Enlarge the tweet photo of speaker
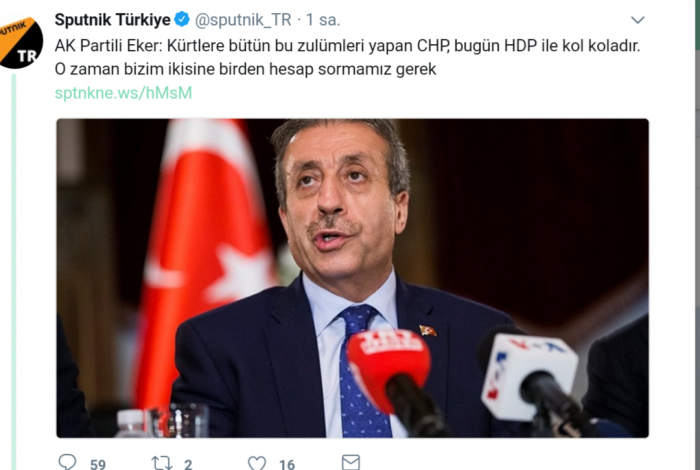 pos(352,278)
